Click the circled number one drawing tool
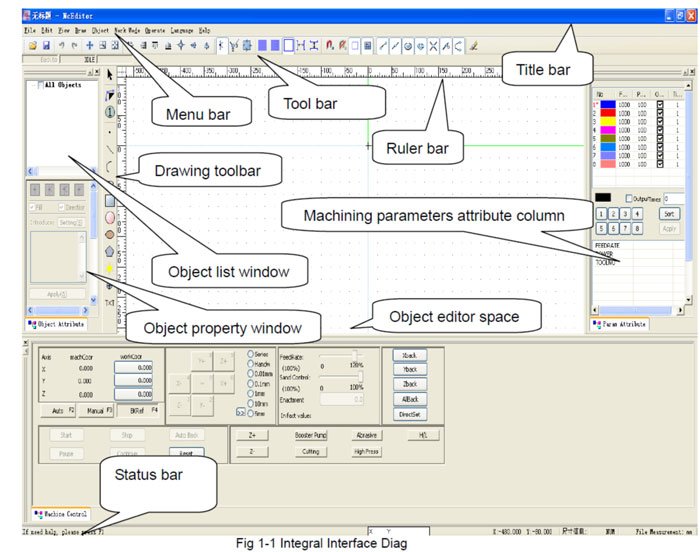The image size is (700, 552). [x=110, y=112]
